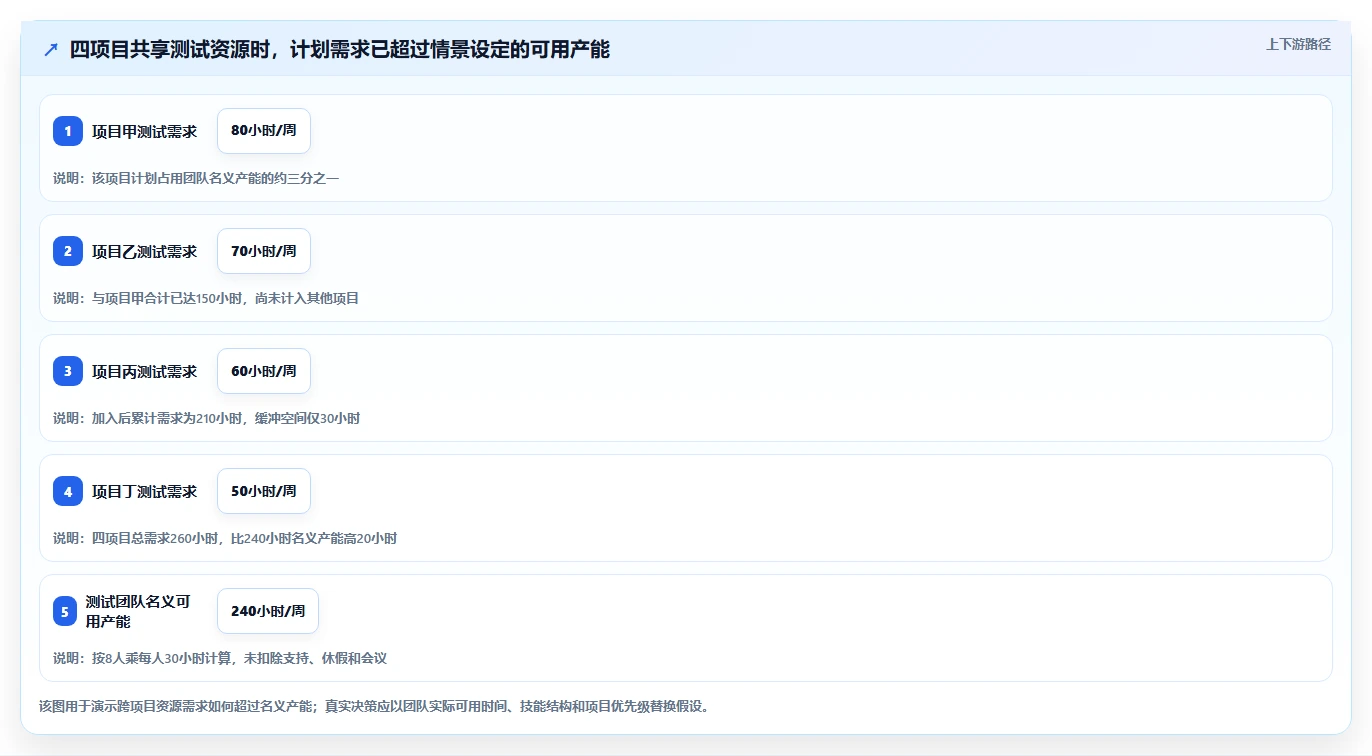
Task: Select step badge 2 for 项目乙
Action: click(x=68, y=251)
